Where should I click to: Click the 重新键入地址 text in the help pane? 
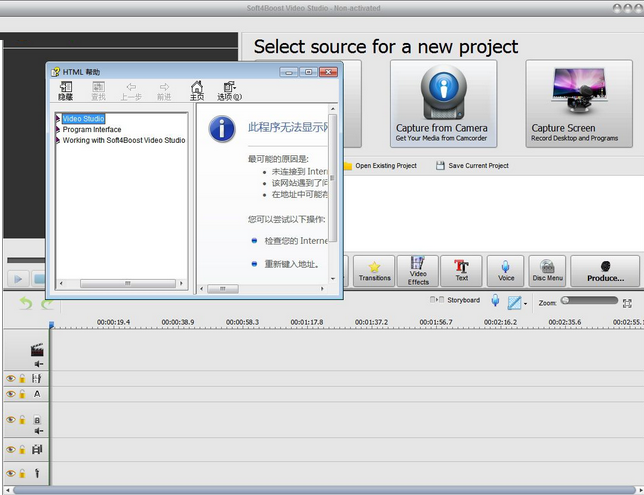291,264
